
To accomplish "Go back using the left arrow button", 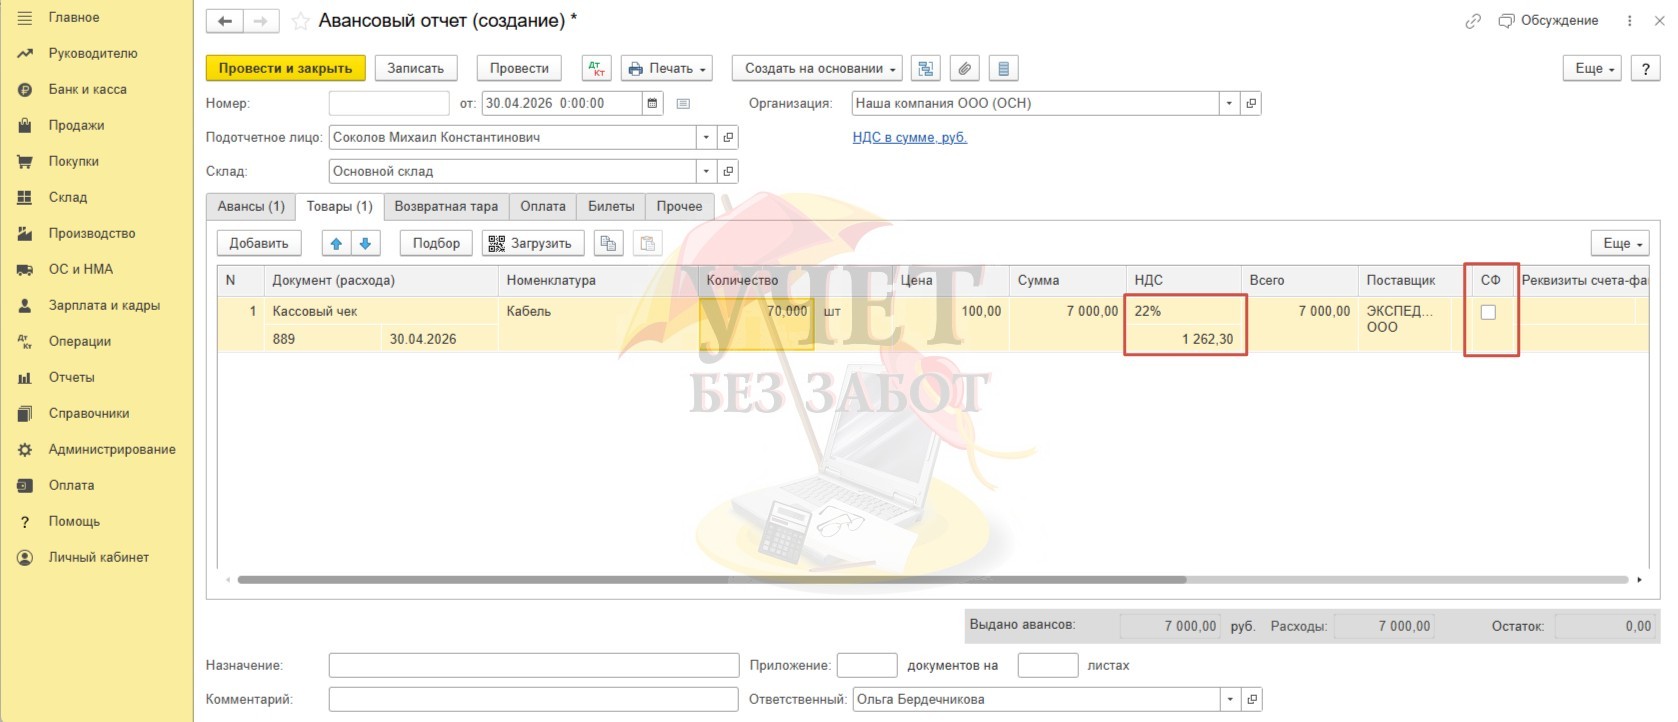I will tap(225, 21).
